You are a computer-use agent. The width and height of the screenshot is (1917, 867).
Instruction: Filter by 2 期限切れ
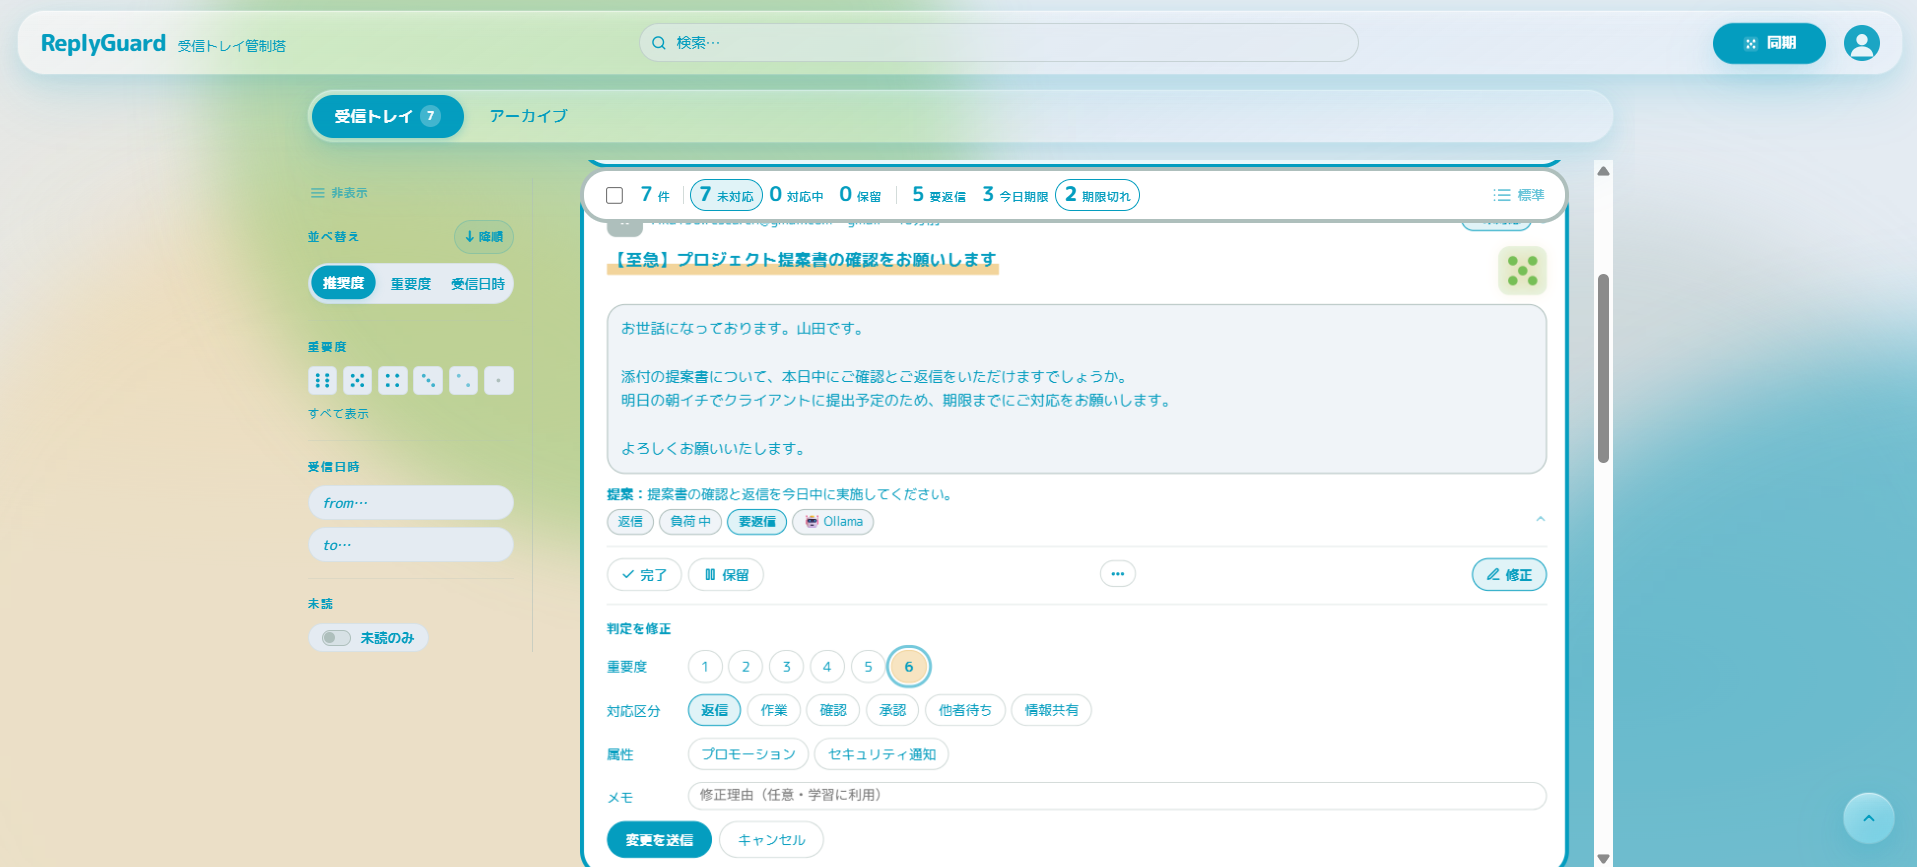click(x=1097, y=195)
